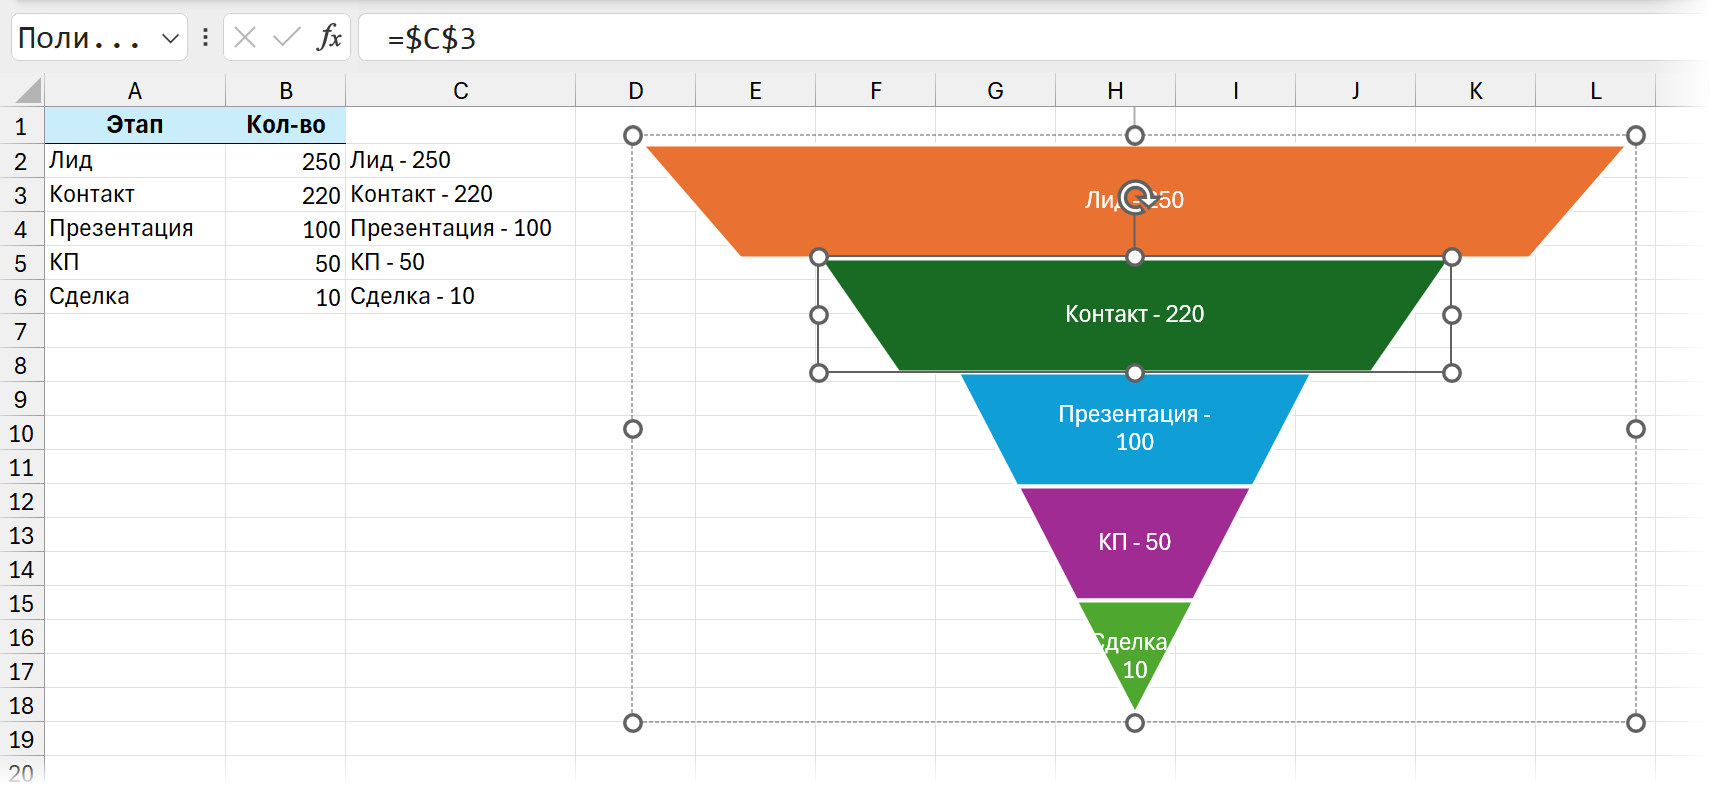Screen dimensions: 1710x786
Task: Select the Сделка cell in column A
Action: [x=135, y=296]
